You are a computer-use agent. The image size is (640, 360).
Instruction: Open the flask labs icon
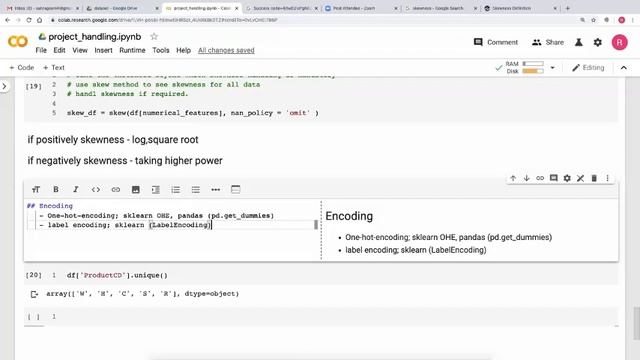(579, 42)
